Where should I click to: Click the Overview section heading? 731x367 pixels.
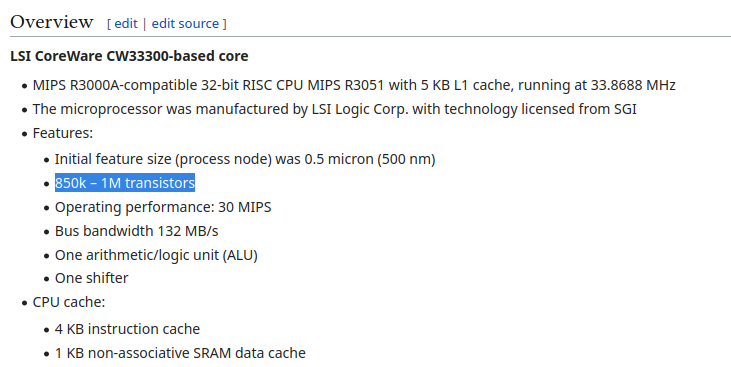(52, 22)
